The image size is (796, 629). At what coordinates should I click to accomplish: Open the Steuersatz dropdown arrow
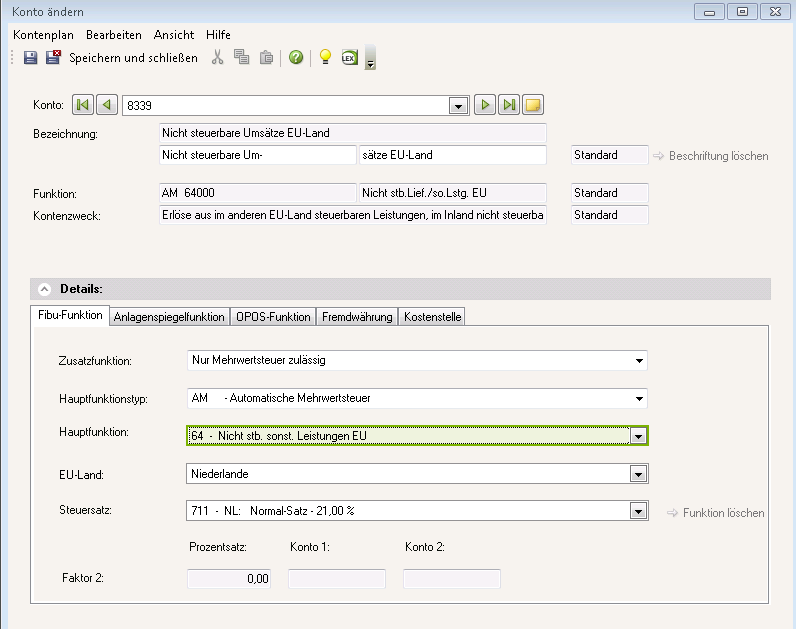(639, 511)
